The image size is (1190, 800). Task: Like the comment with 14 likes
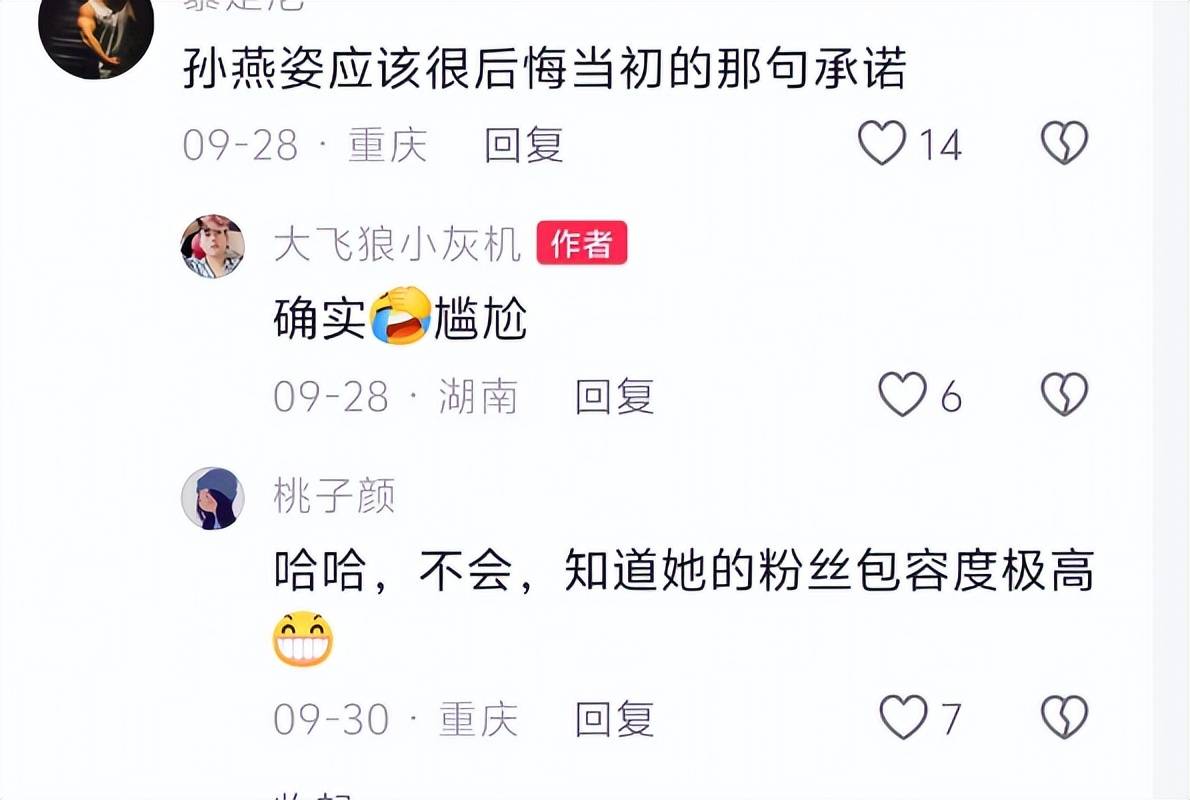[x=882, y=143]
